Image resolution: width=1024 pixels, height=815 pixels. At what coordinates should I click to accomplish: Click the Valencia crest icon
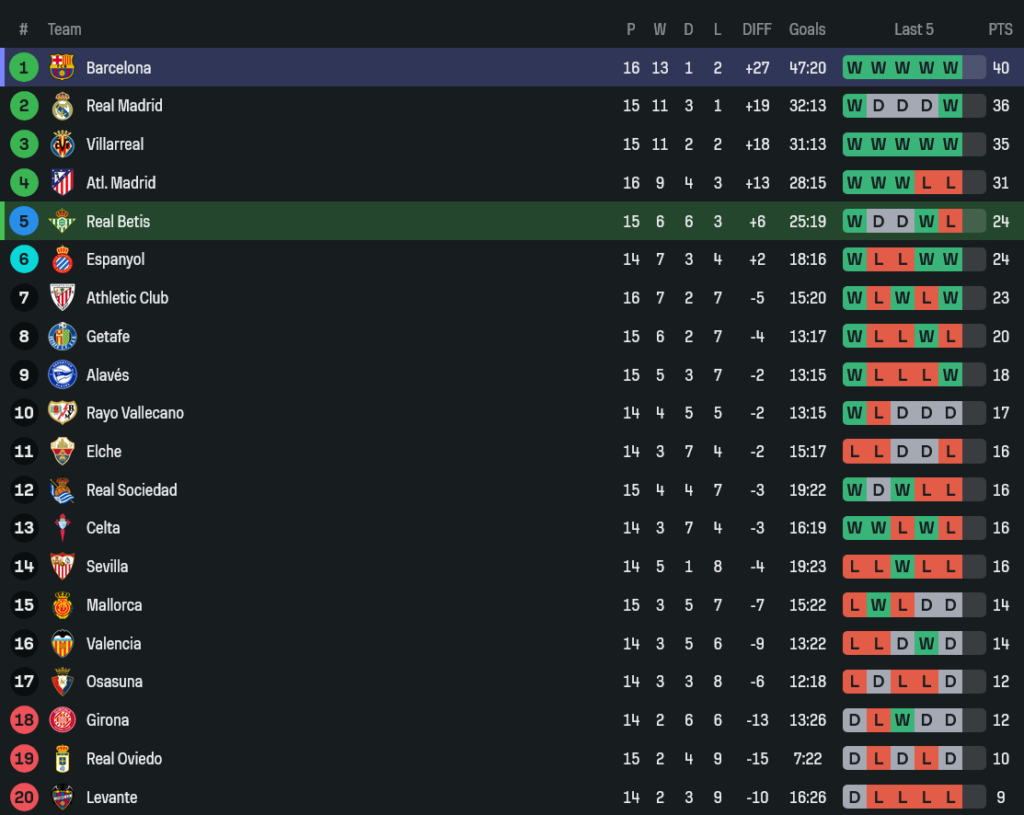(x=62, y=644)
